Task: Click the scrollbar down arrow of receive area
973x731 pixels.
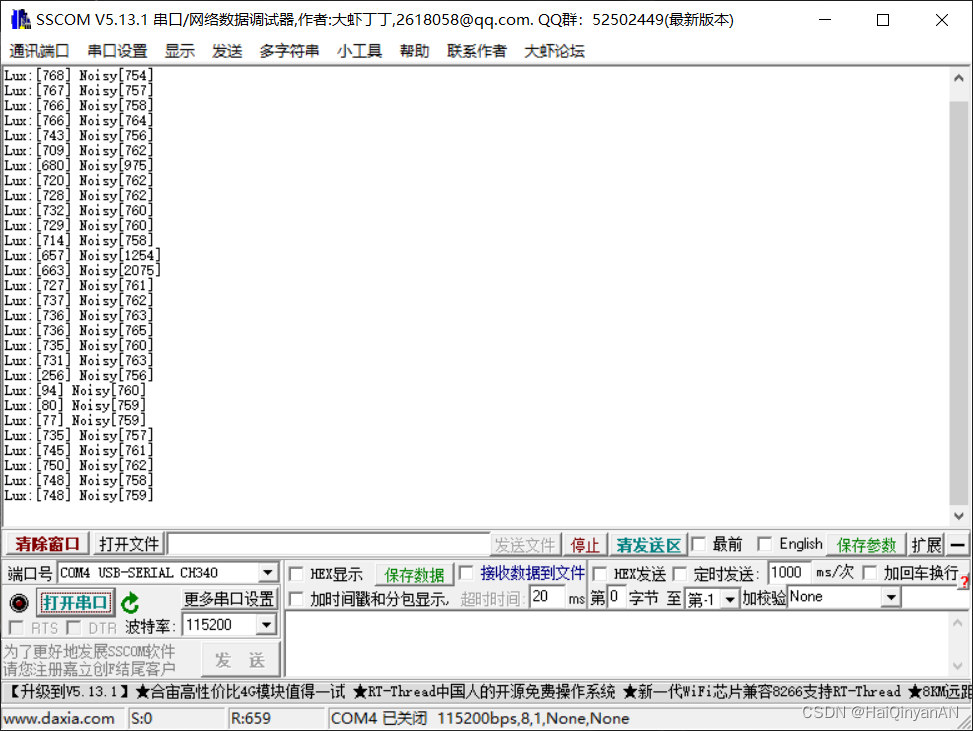Action: [957, 517]
